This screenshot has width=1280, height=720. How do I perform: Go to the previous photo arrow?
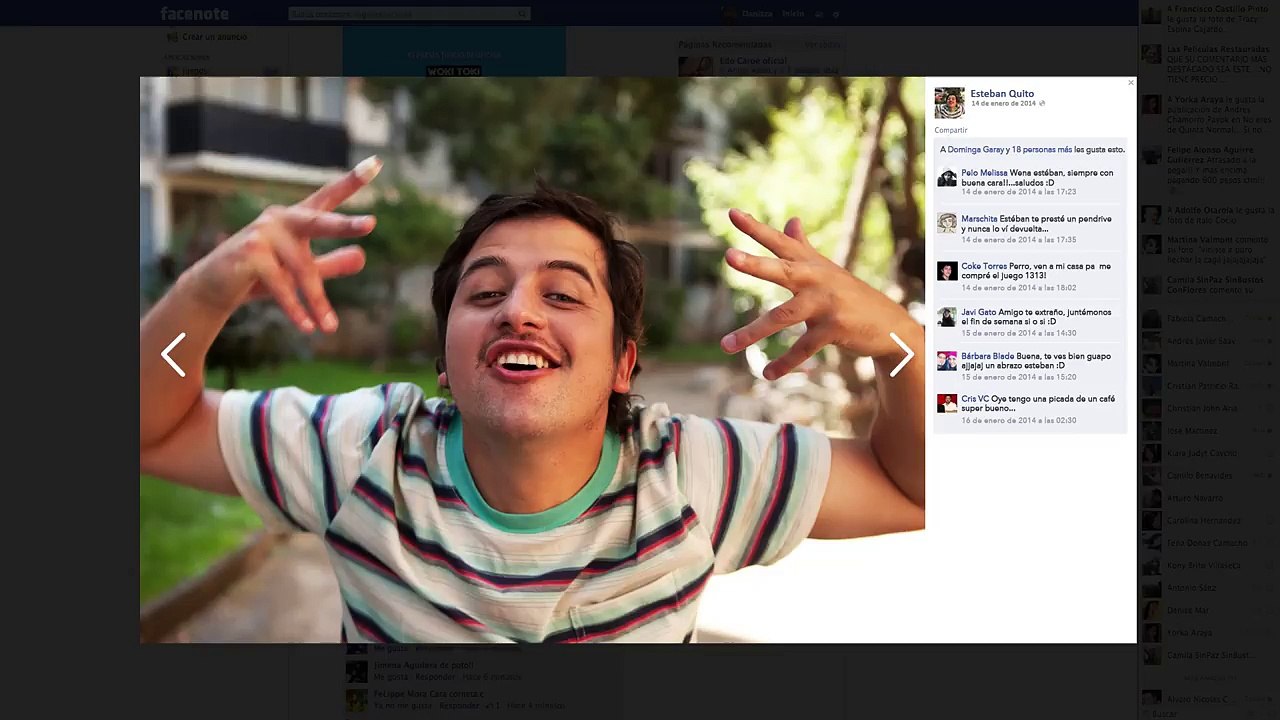pos(174,355)
